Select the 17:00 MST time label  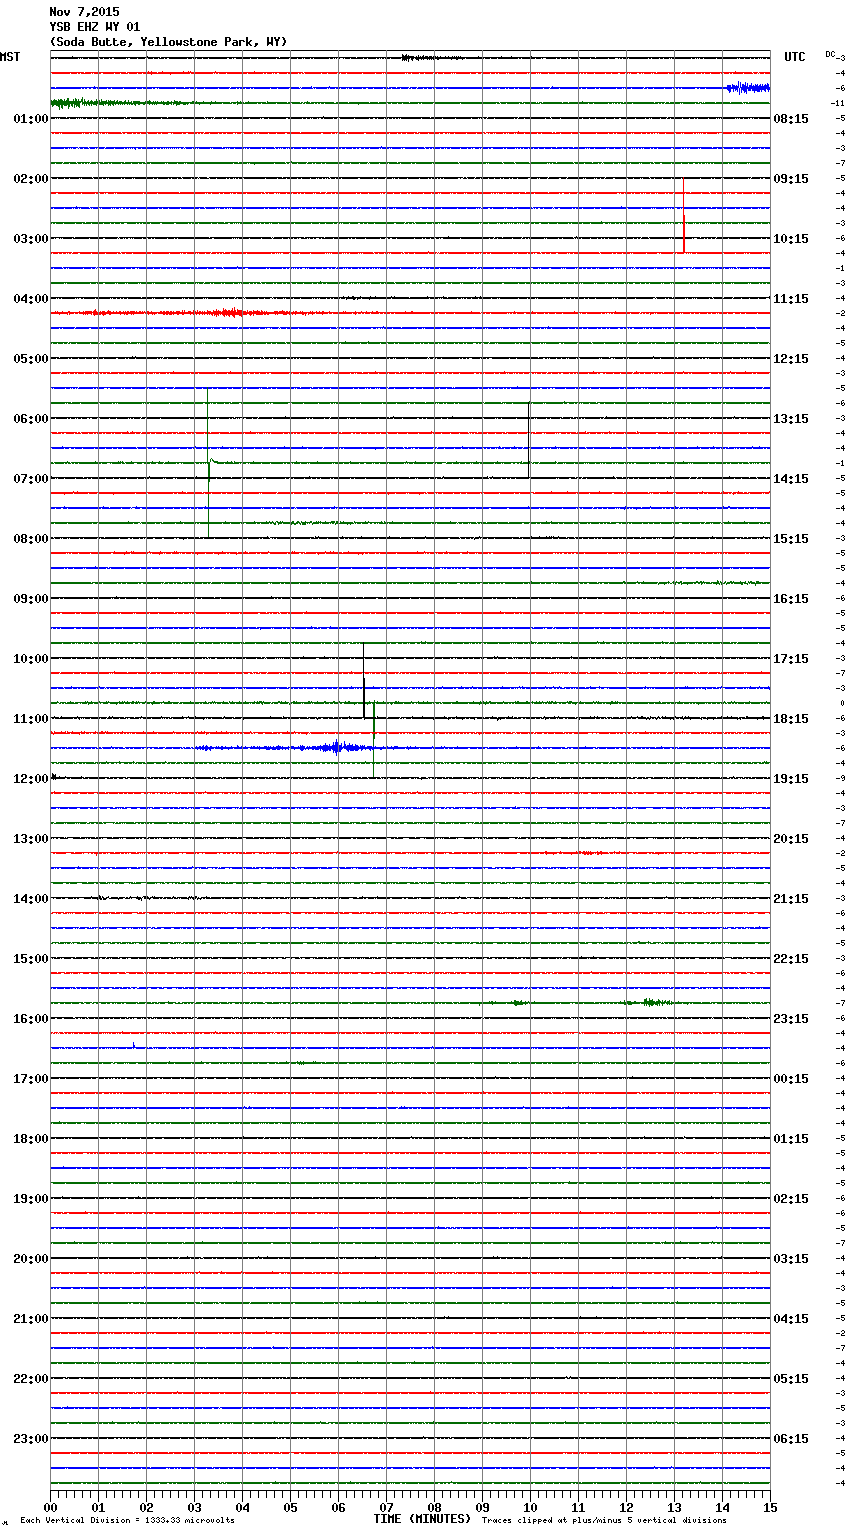click(x=31, y=1079)
